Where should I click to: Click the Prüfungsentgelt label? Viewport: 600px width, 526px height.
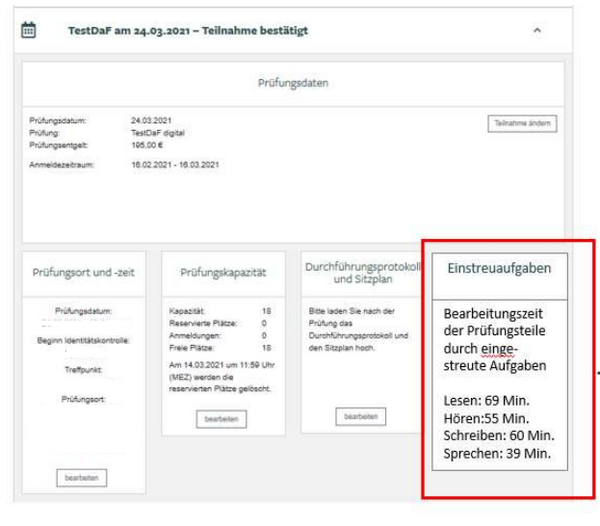pos(59,145)
